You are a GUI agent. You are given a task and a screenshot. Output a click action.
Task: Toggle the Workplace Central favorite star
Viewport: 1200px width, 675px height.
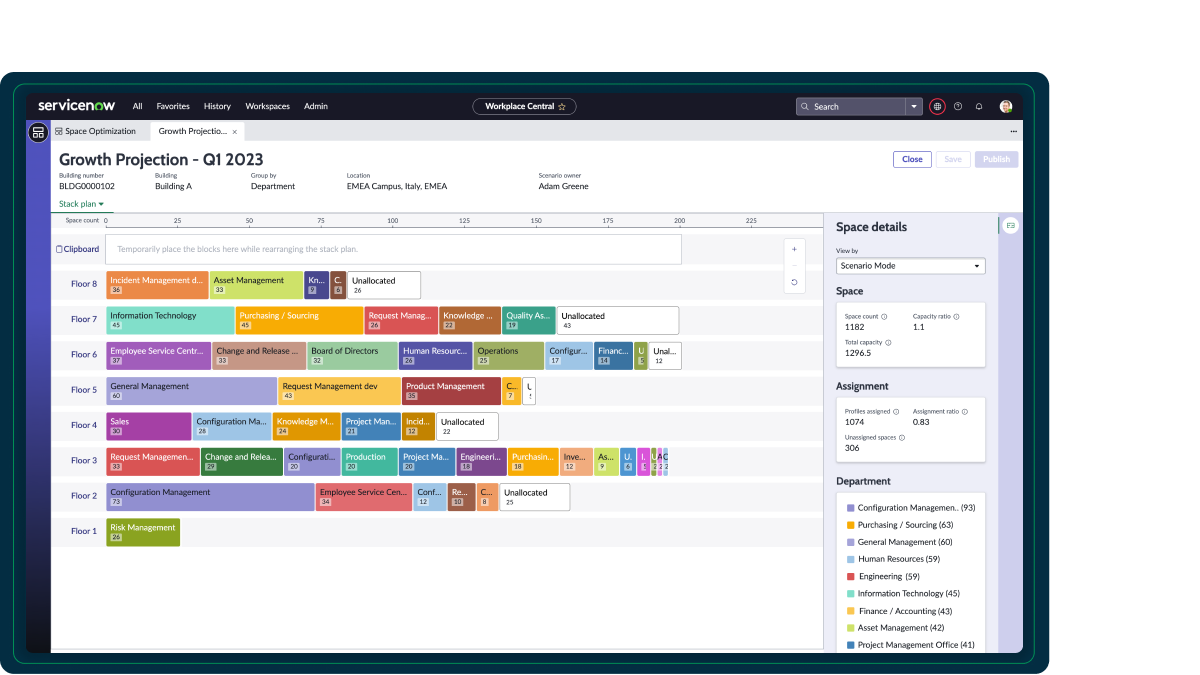[x=564, y=106]
